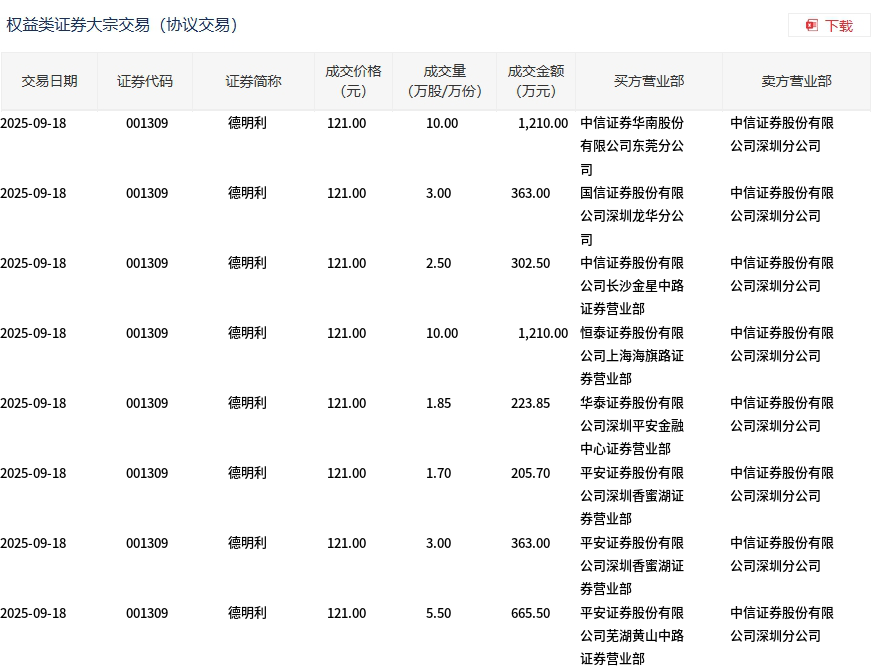872x672 pixels.
Task: Click volume 10.00 in 恒泰证券 row
Action: click(x=442, y=333)
